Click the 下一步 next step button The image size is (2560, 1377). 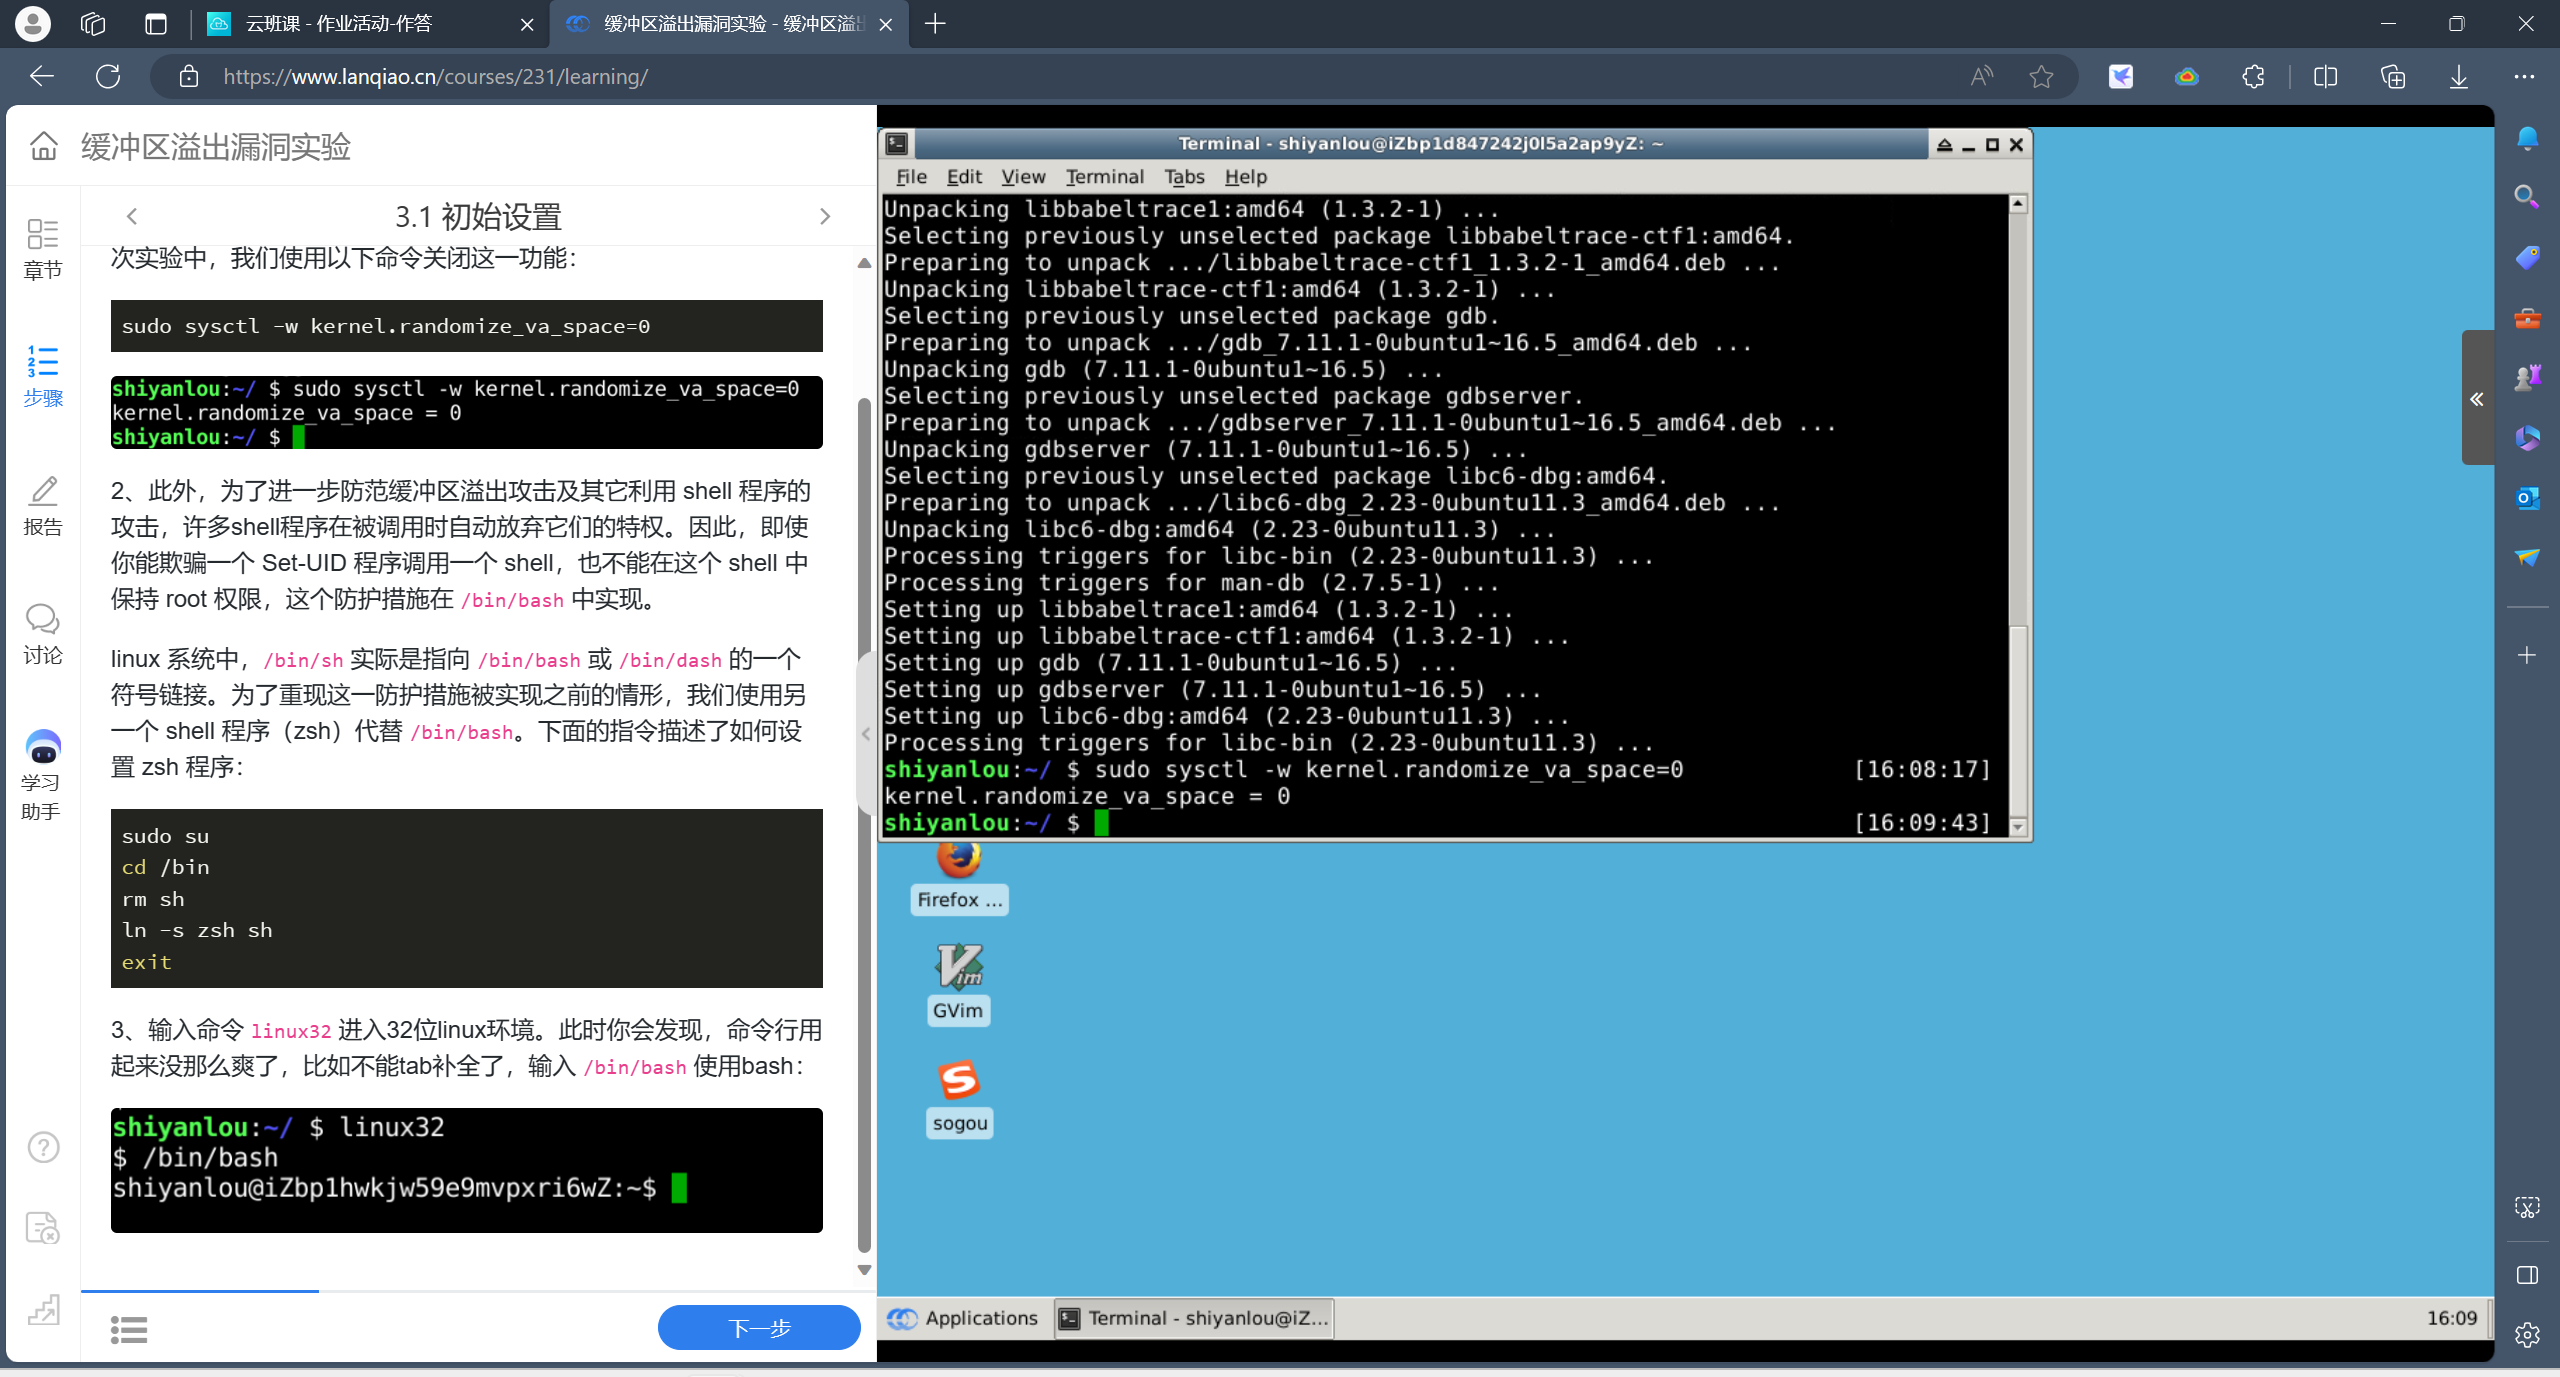(758, 1327)
